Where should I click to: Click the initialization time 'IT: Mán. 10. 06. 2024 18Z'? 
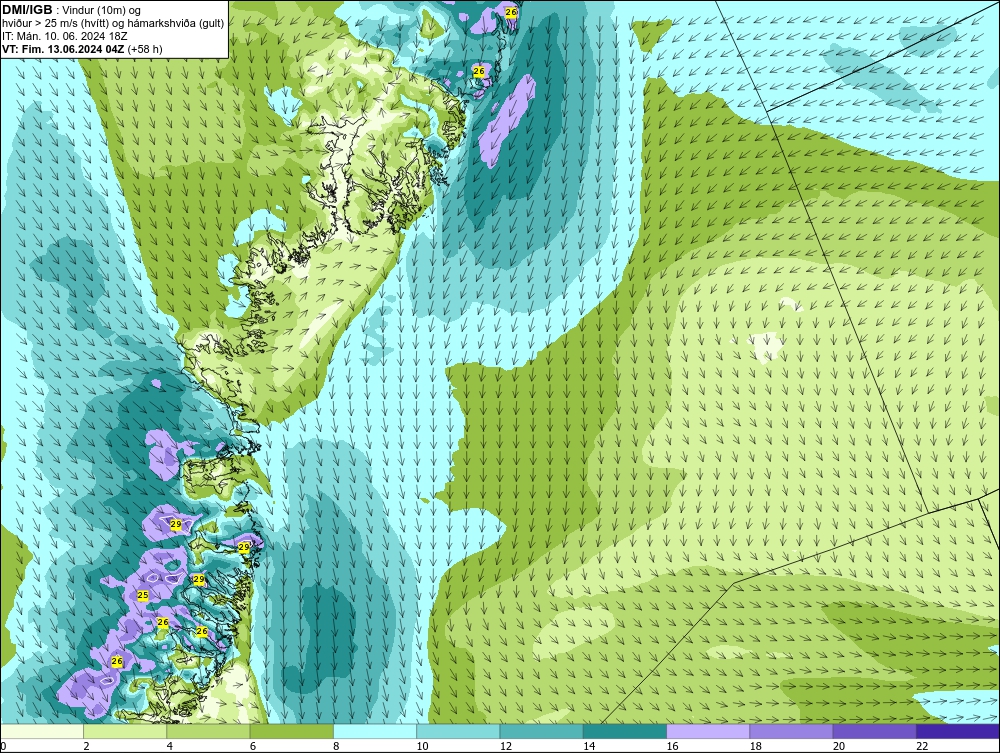pos(65,36)
